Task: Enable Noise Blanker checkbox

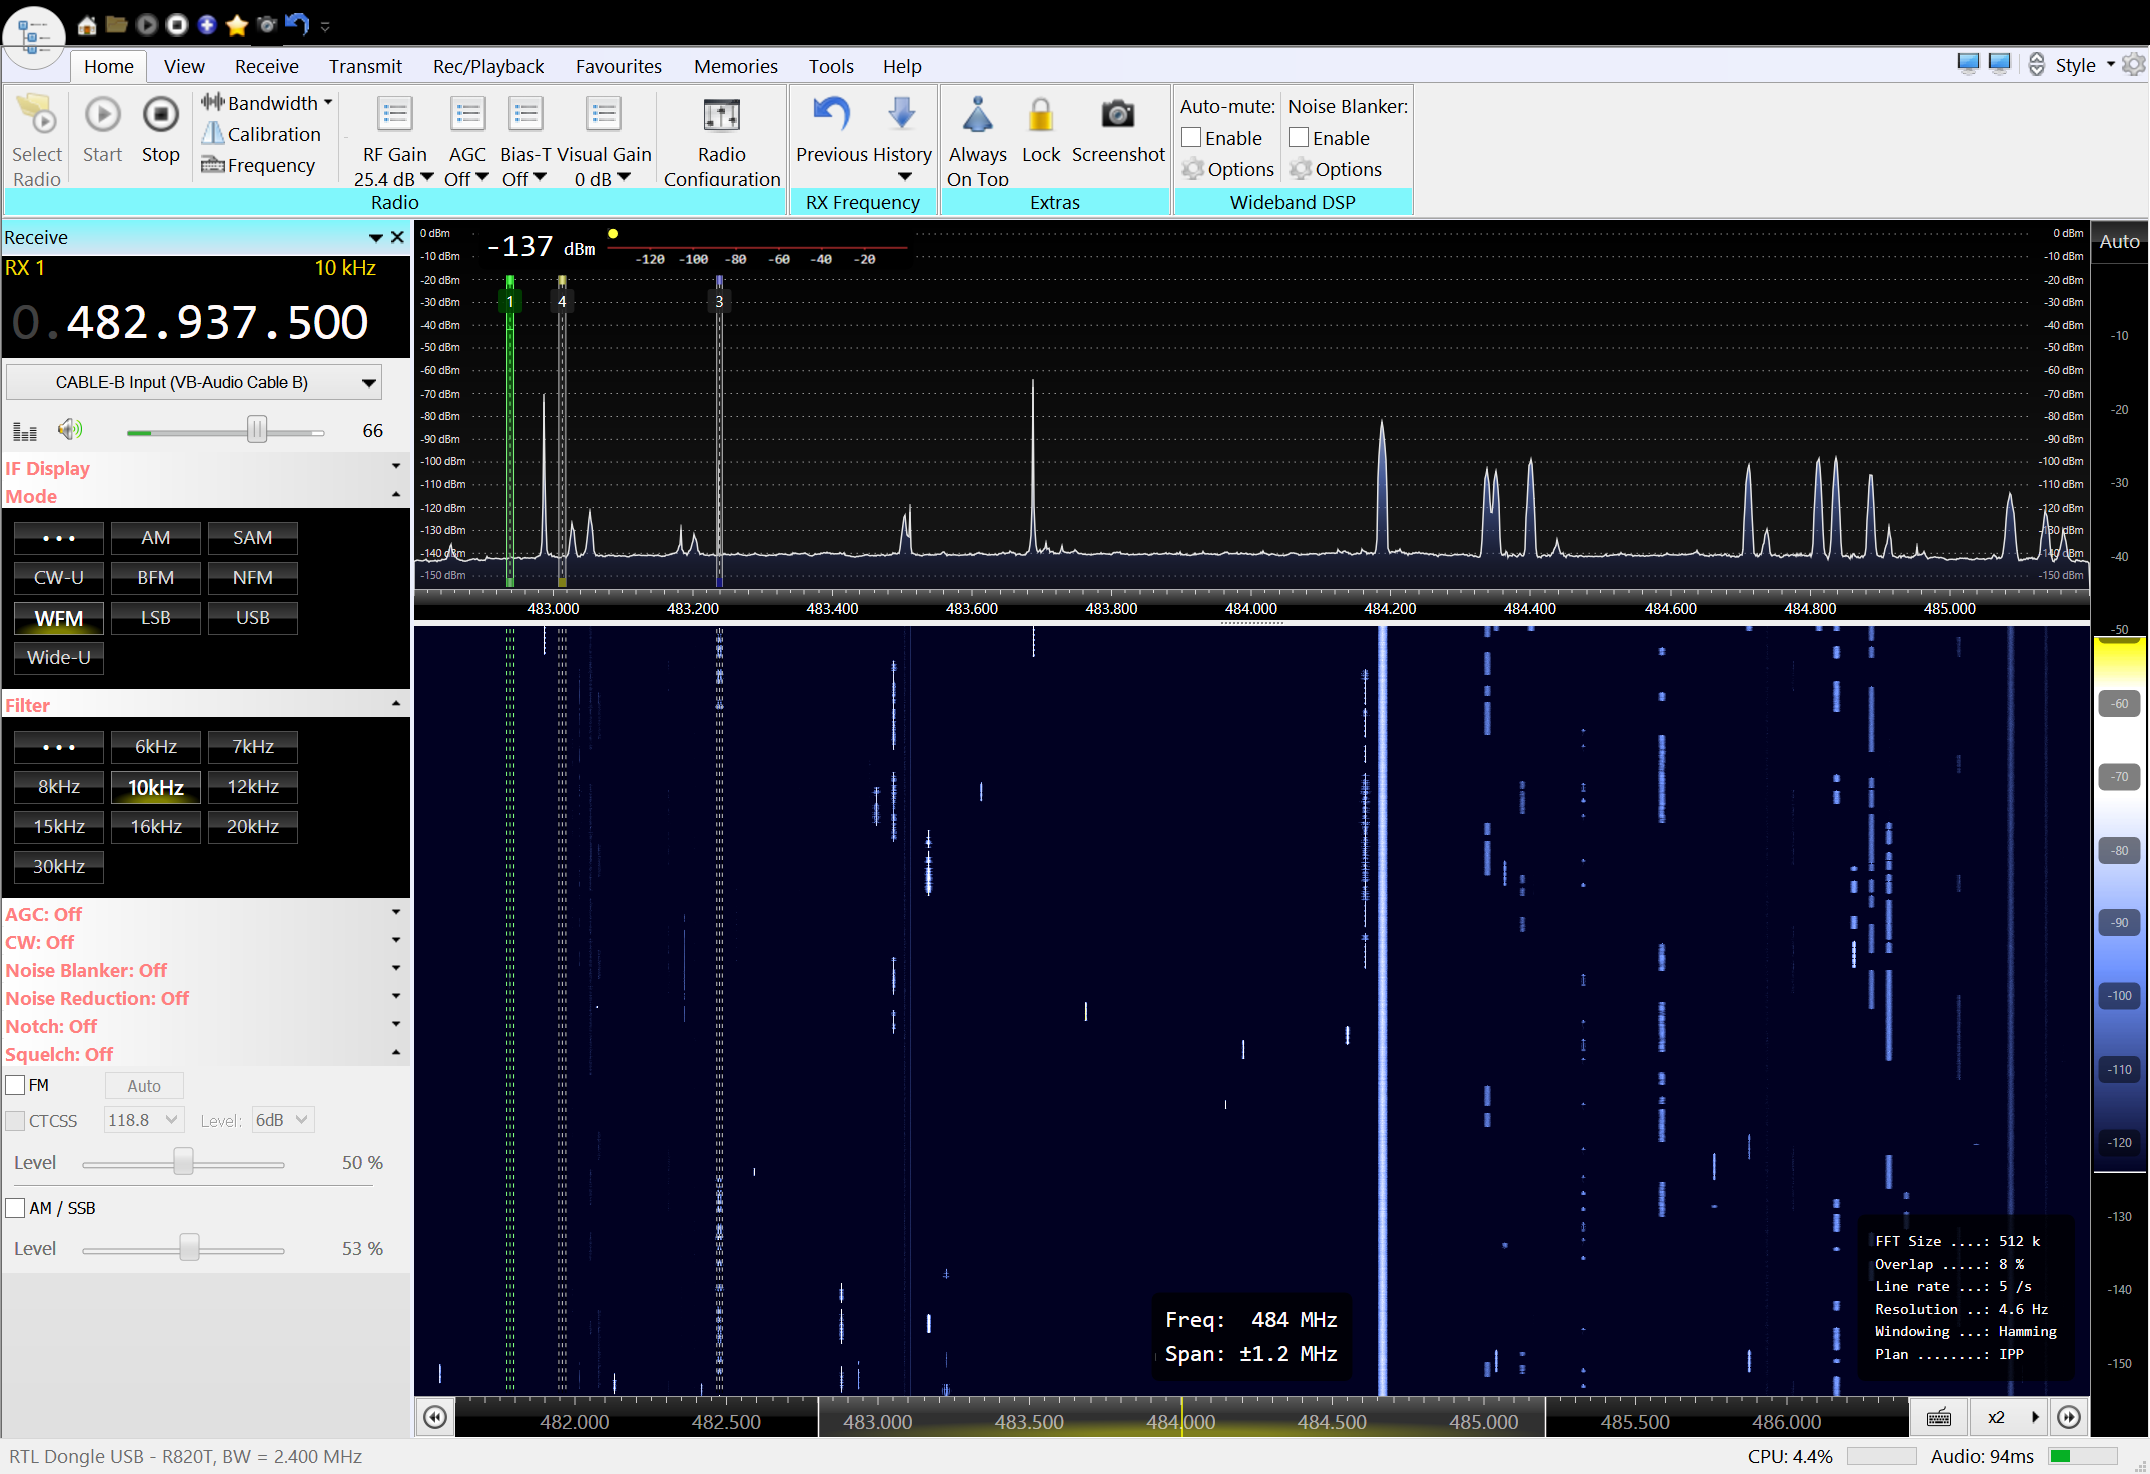Action: pyautogui.click(x=1299, y=138)
